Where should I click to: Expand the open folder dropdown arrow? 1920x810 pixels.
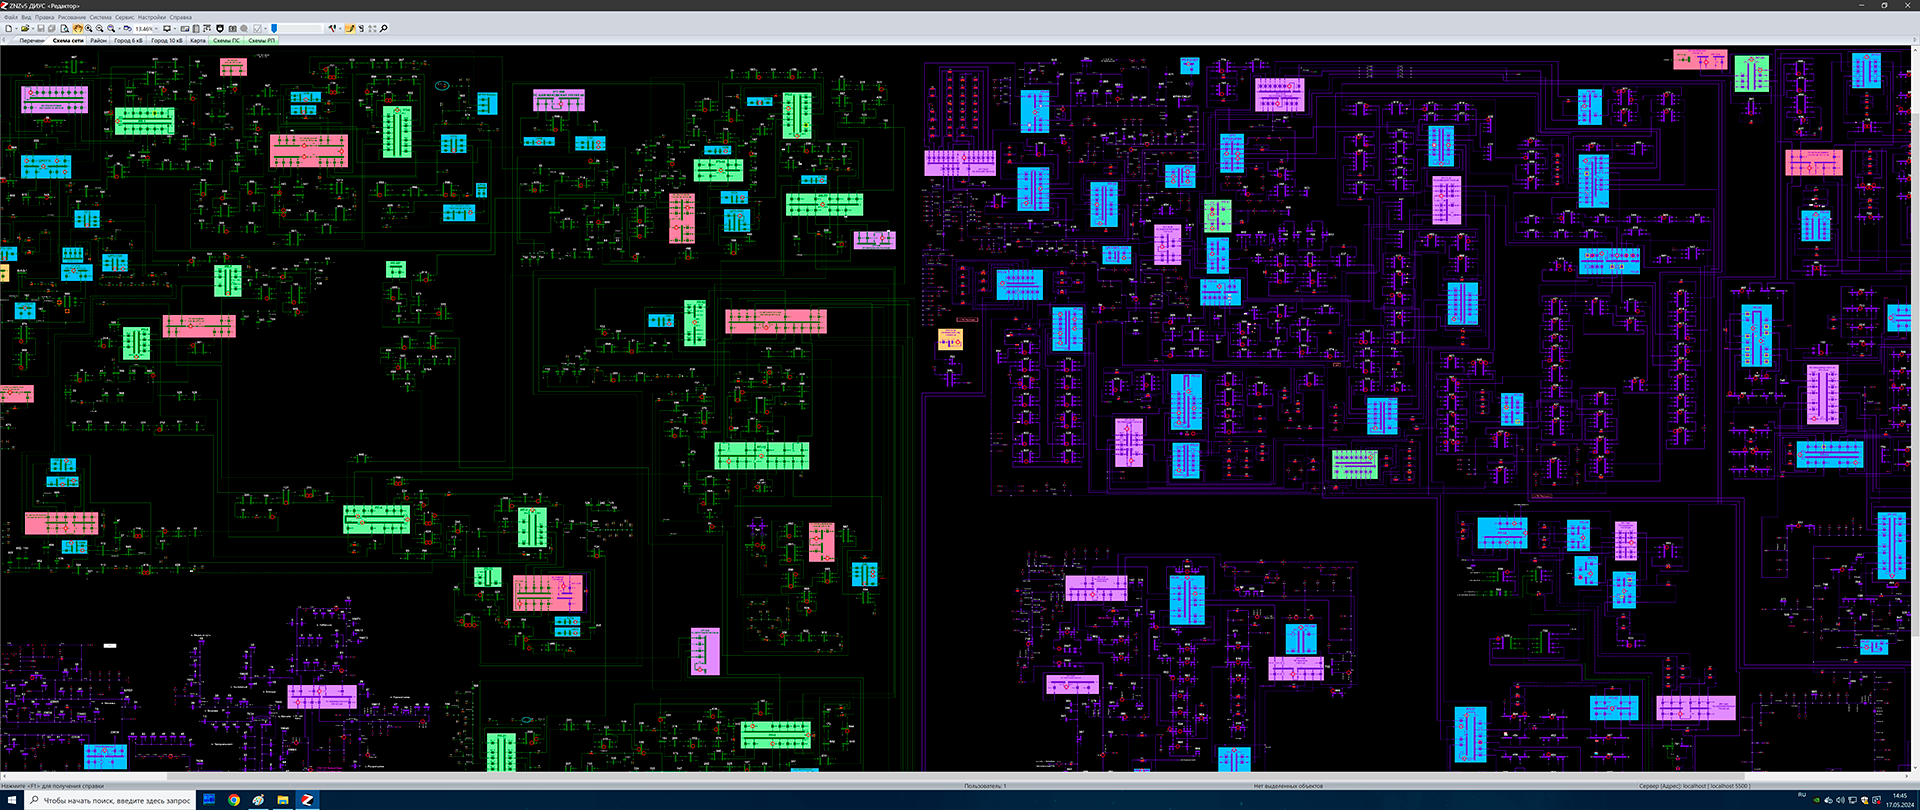click(x=33, y=29)
